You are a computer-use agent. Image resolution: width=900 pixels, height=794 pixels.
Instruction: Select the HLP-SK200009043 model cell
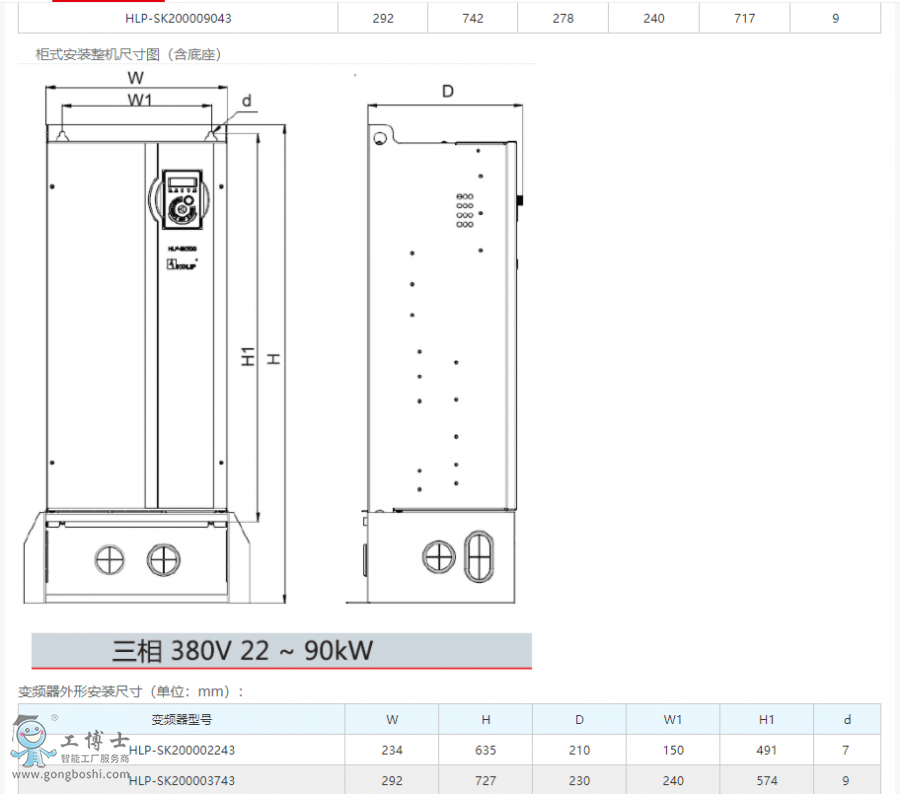tap(181, 18)
